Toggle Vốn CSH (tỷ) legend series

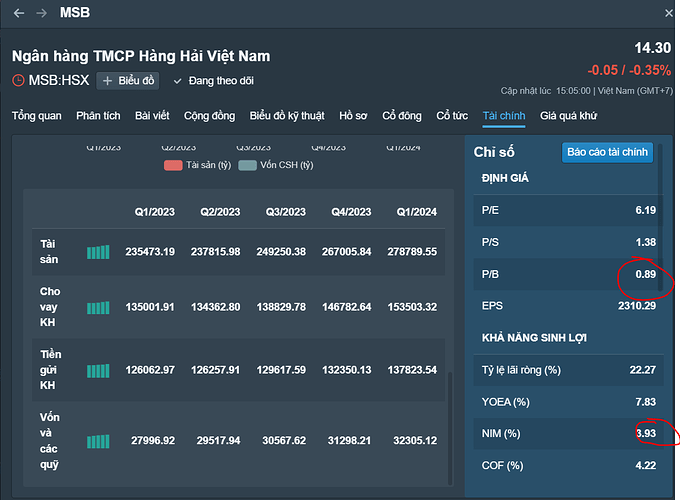[x=276, y=165]
